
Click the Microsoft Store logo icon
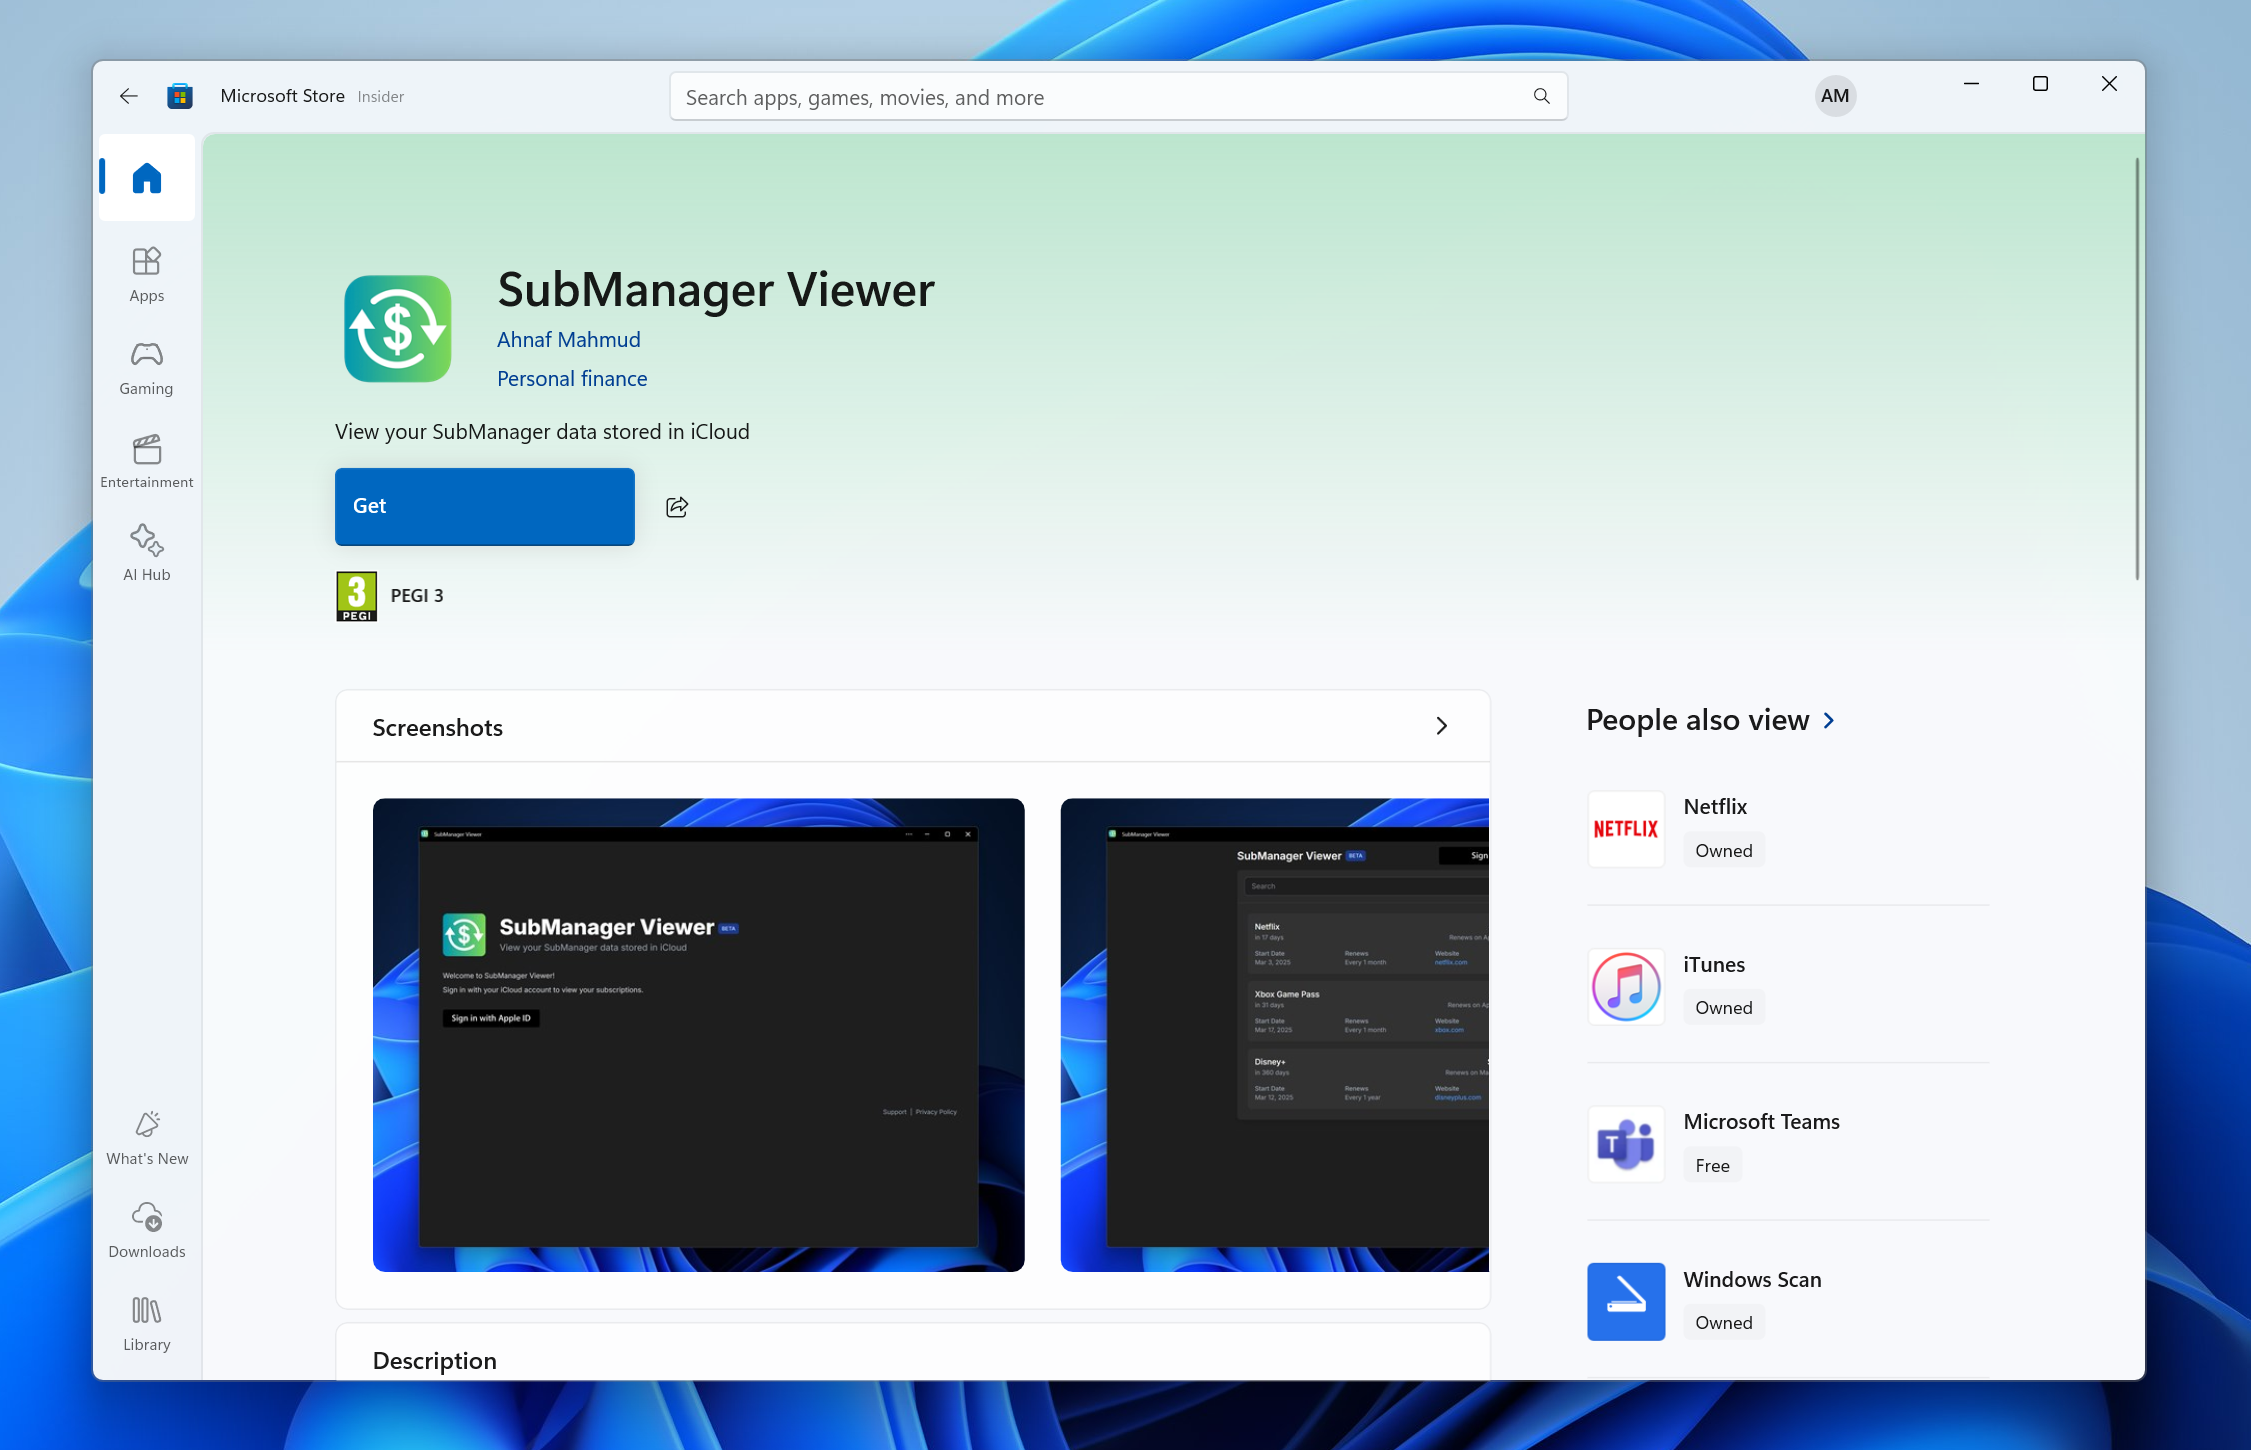point(180,96)
